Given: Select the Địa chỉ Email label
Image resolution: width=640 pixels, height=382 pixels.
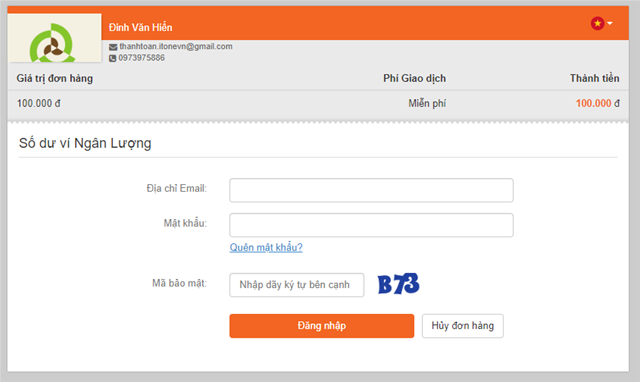Looking at the screenshot, I should (177, 189).
